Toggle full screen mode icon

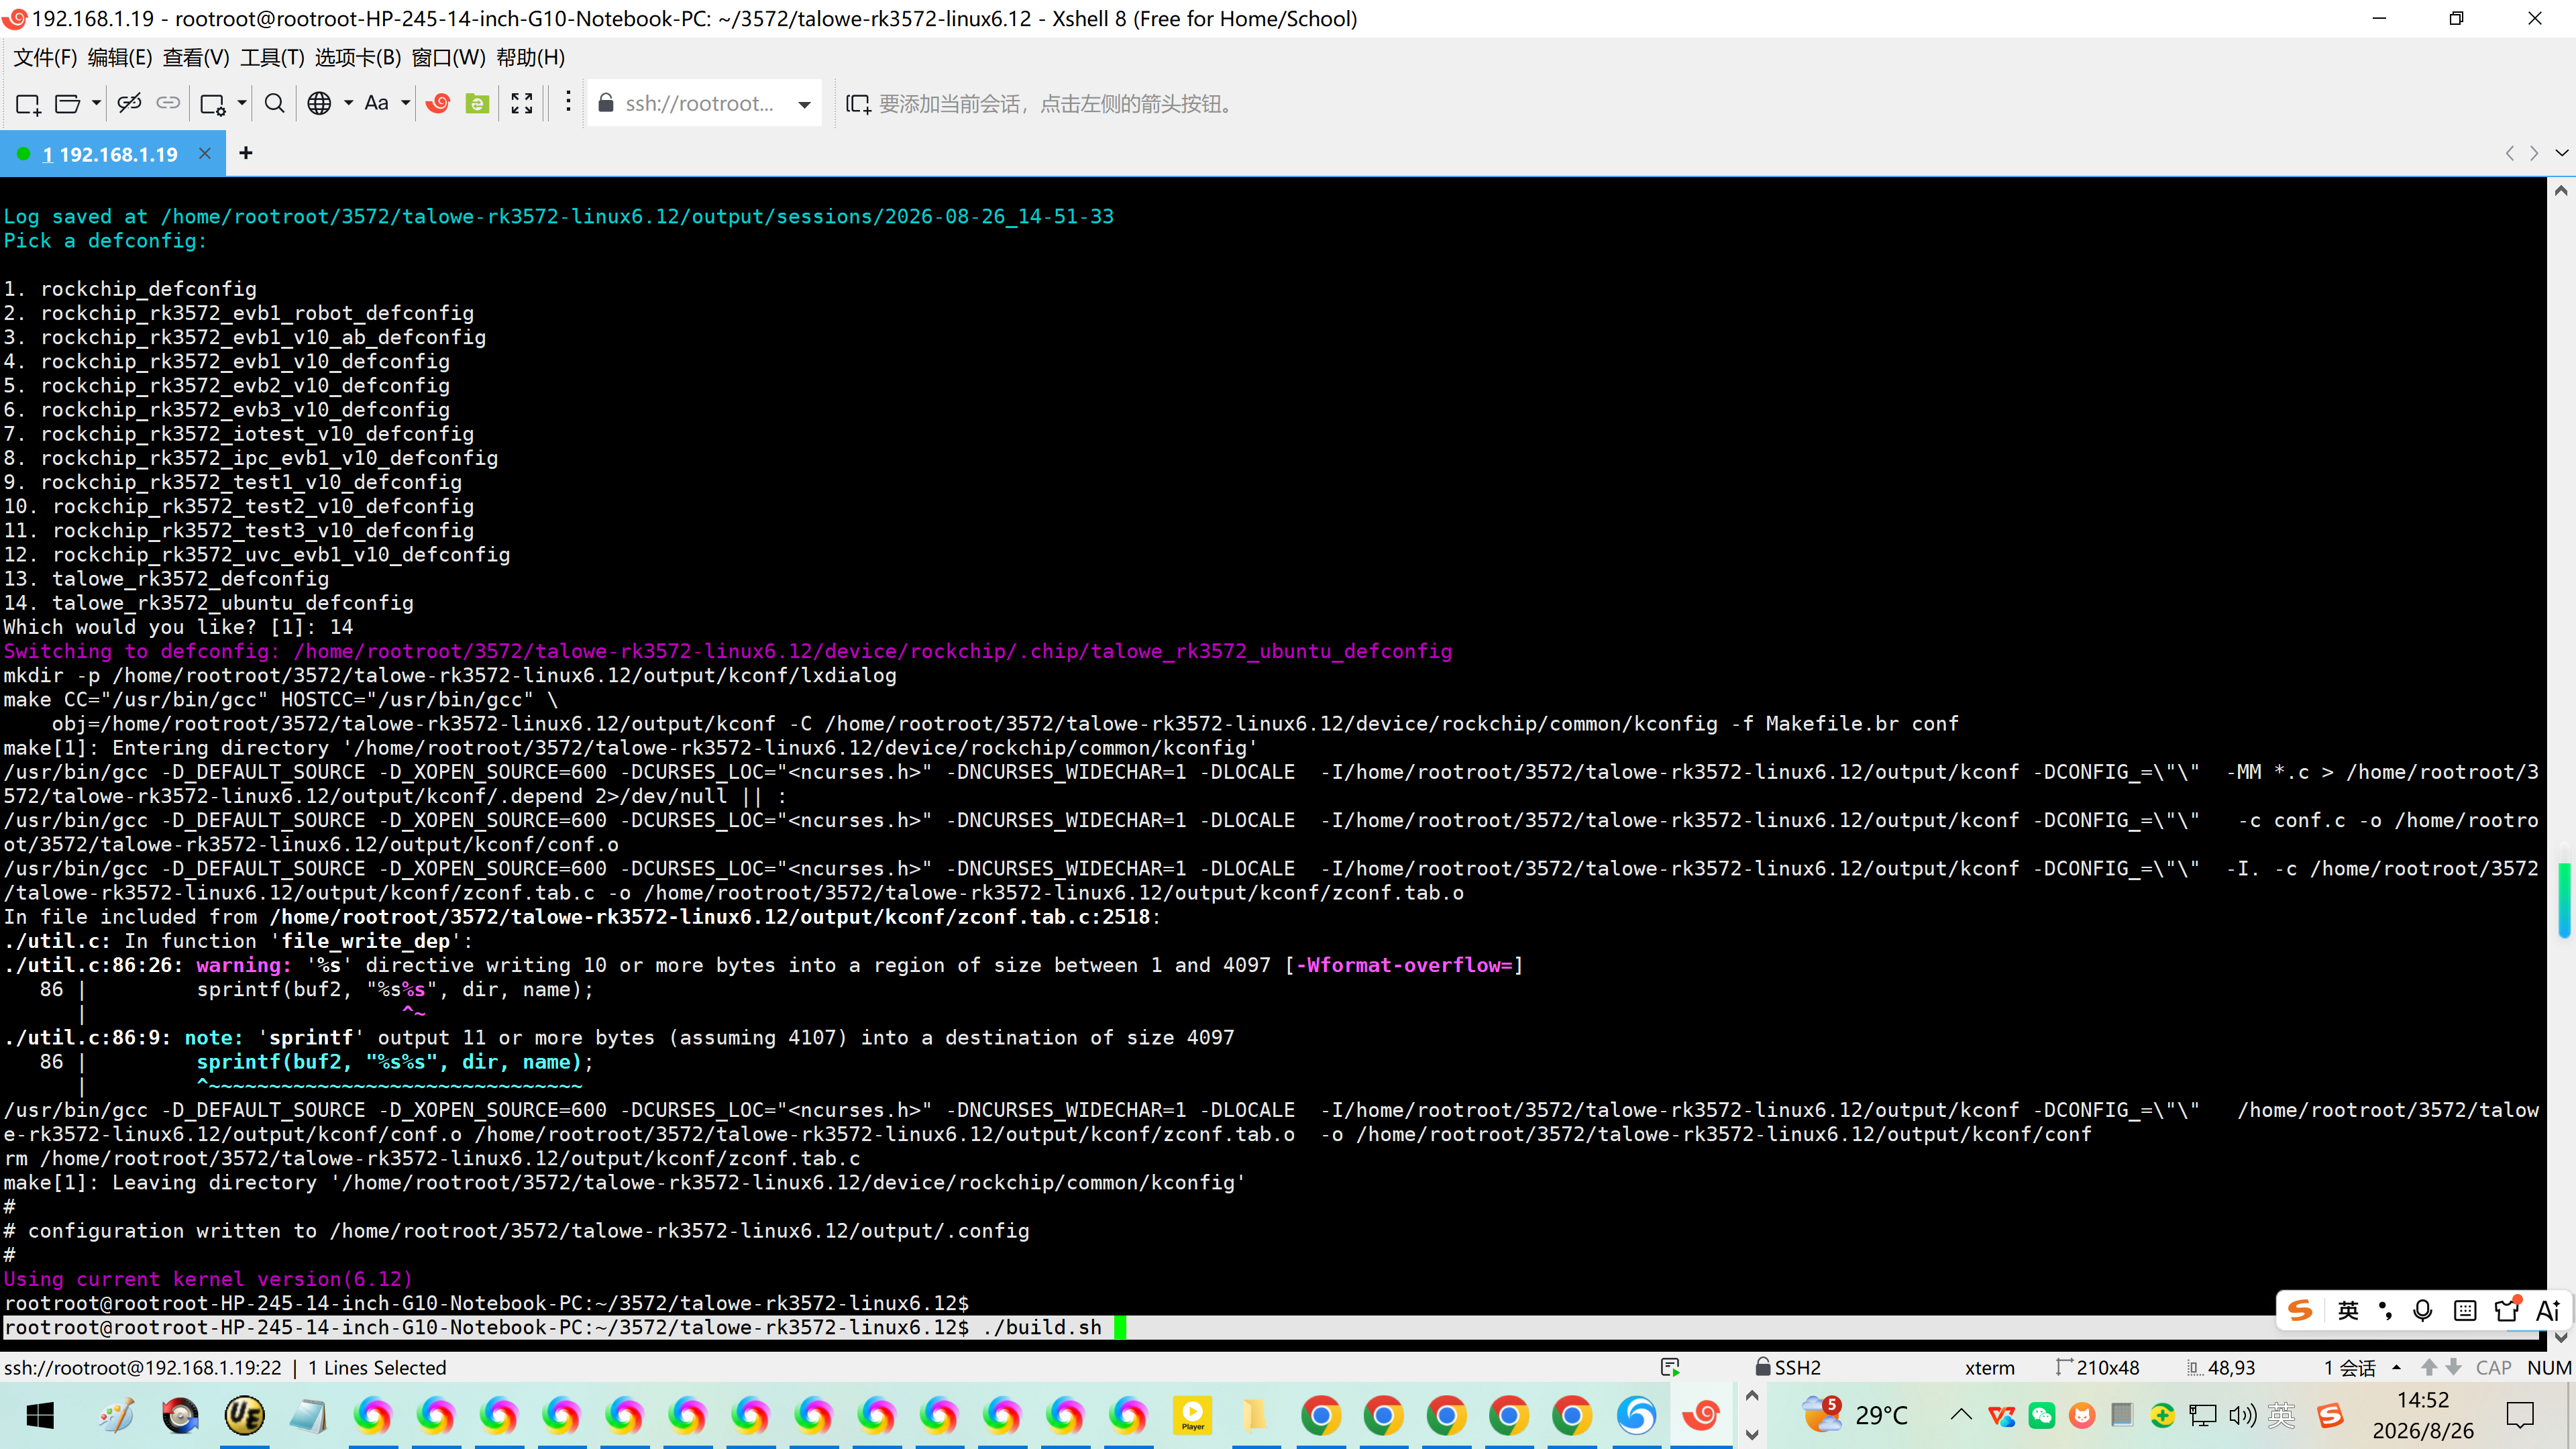(522, 103)
